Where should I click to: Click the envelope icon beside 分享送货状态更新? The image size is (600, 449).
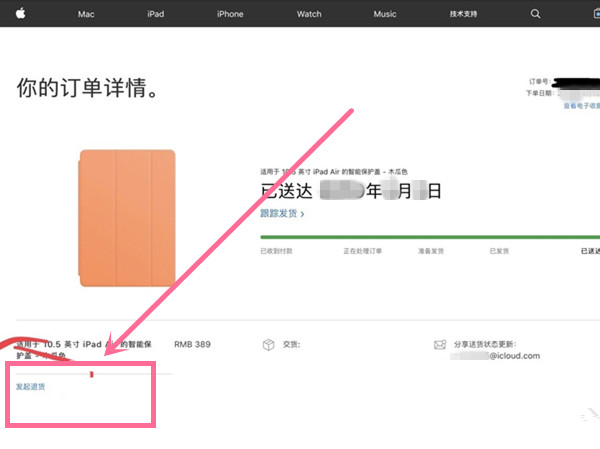click(440, 345)
